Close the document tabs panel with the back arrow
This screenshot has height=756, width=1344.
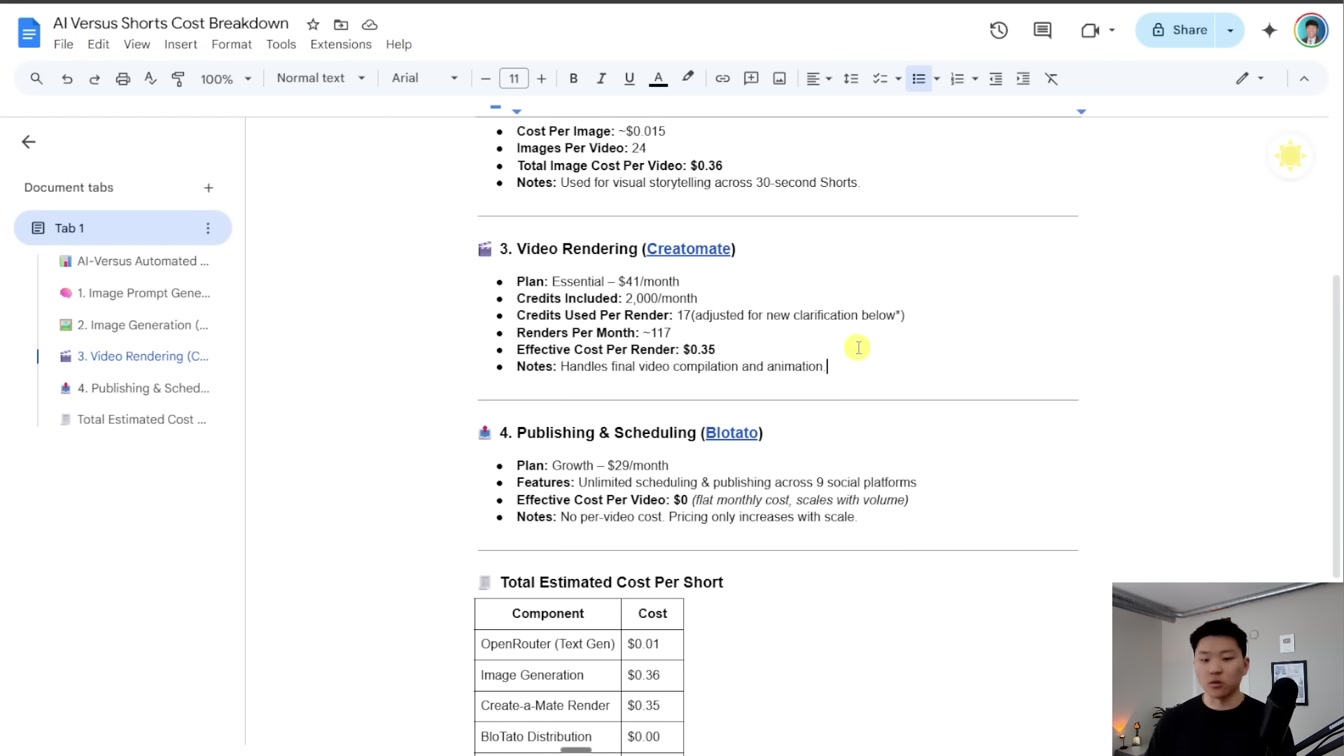pyautogui.click(x=29, y=142)
